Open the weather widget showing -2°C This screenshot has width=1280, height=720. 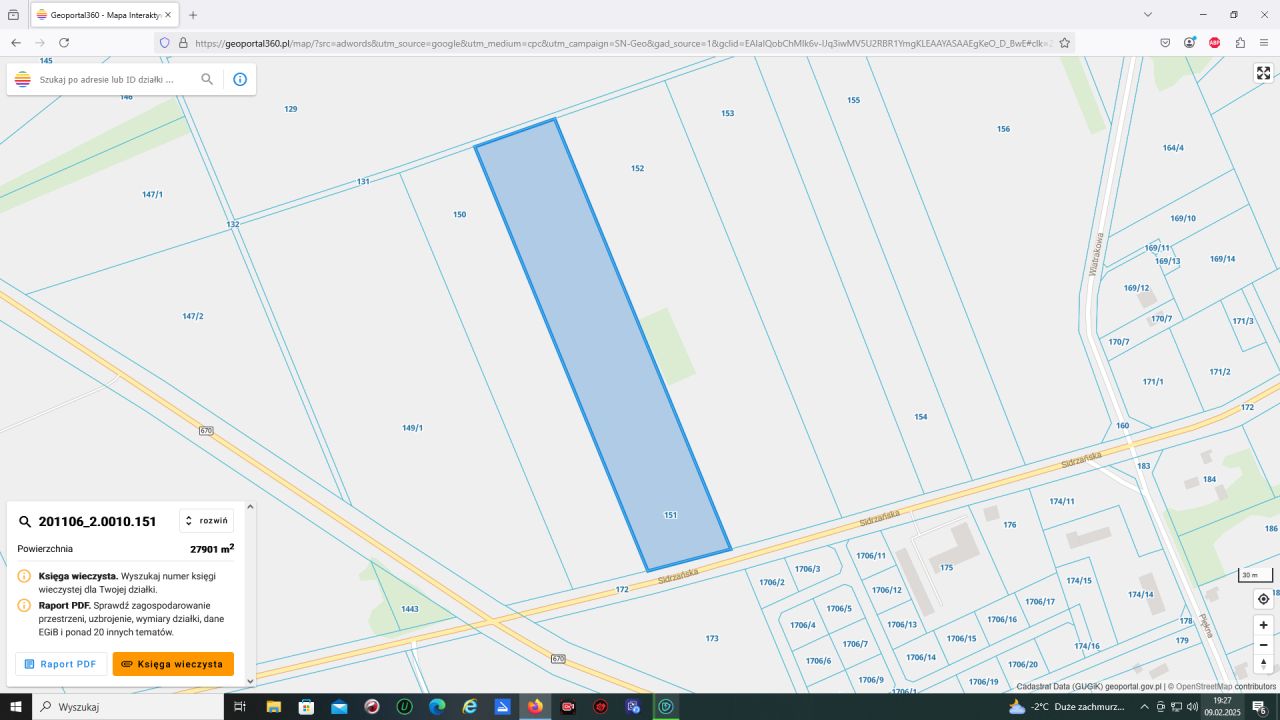(1066, 707)
